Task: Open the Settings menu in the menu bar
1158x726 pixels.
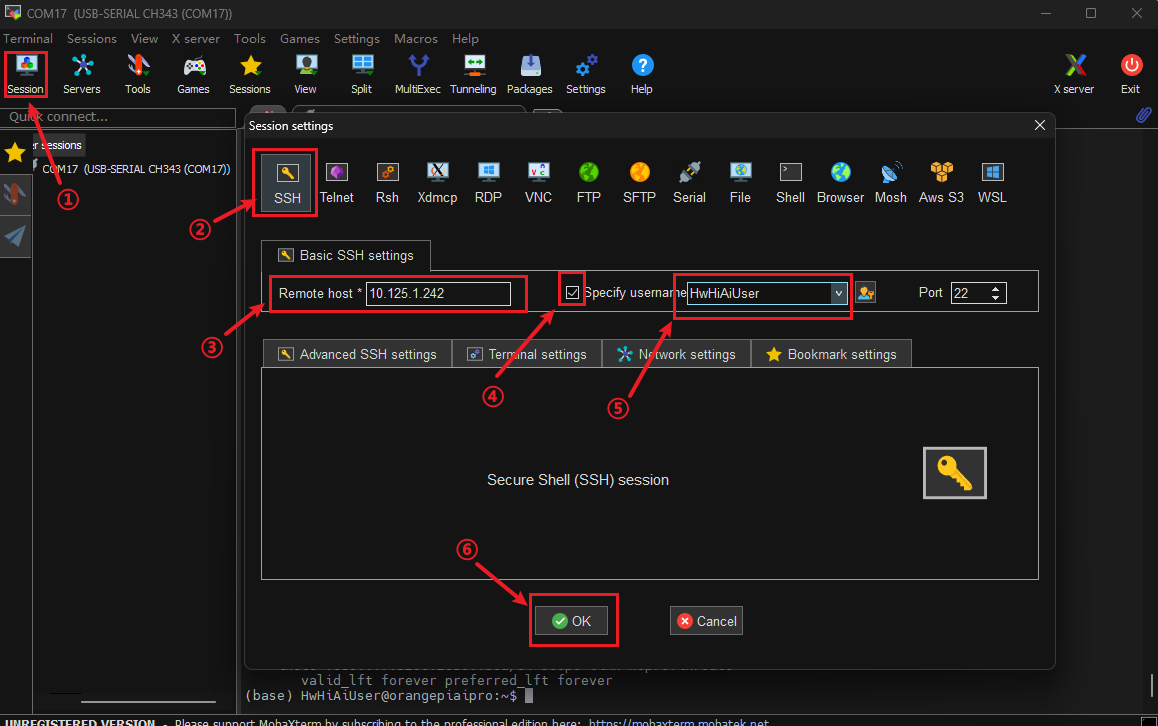Action: 357,38
